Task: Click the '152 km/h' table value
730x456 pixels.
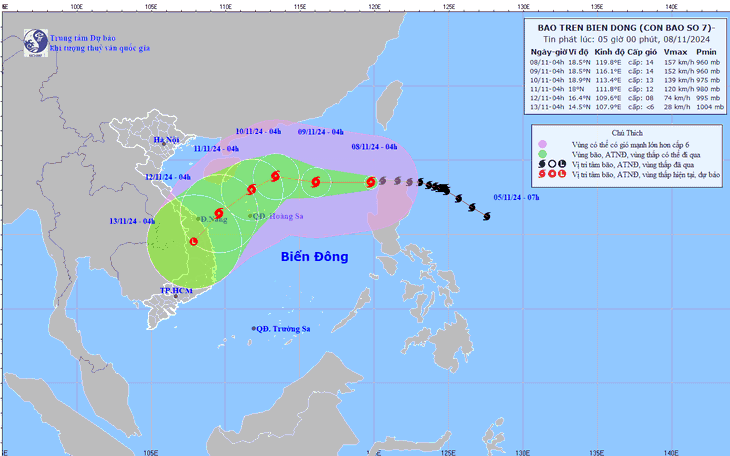Action: point(679,71)
